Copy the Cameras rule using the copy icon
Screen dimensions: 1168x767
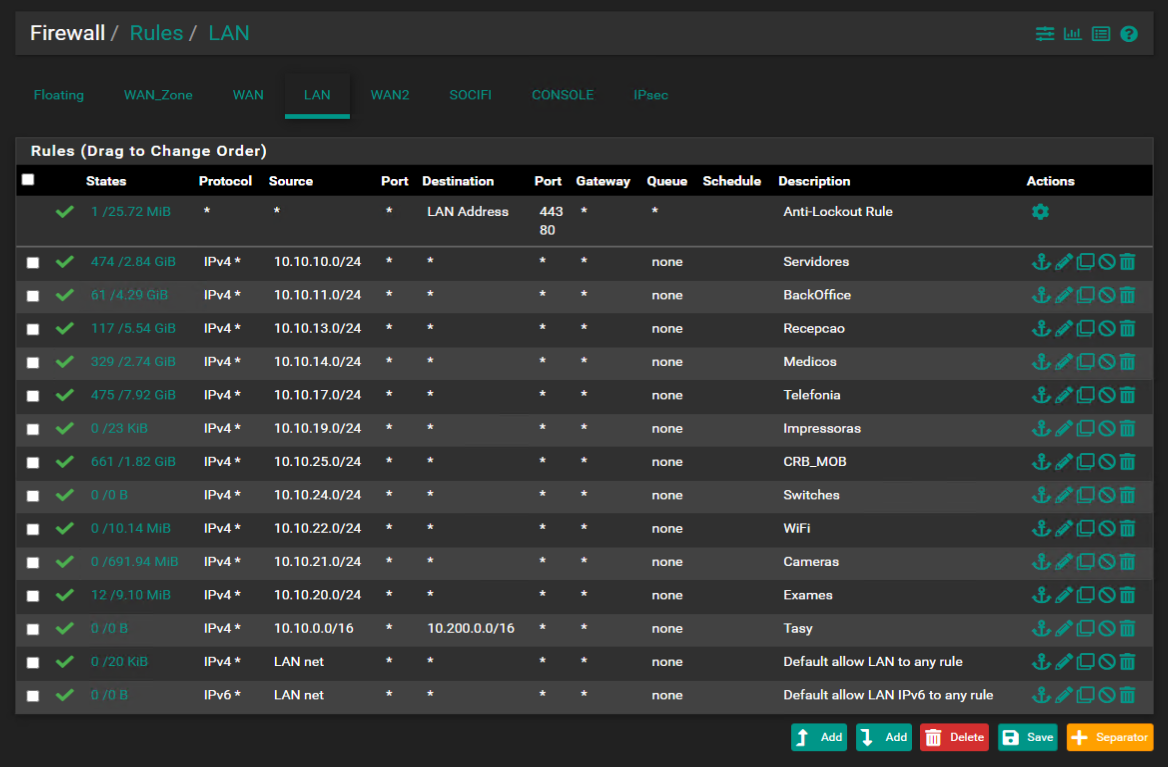click(1085, 561)
